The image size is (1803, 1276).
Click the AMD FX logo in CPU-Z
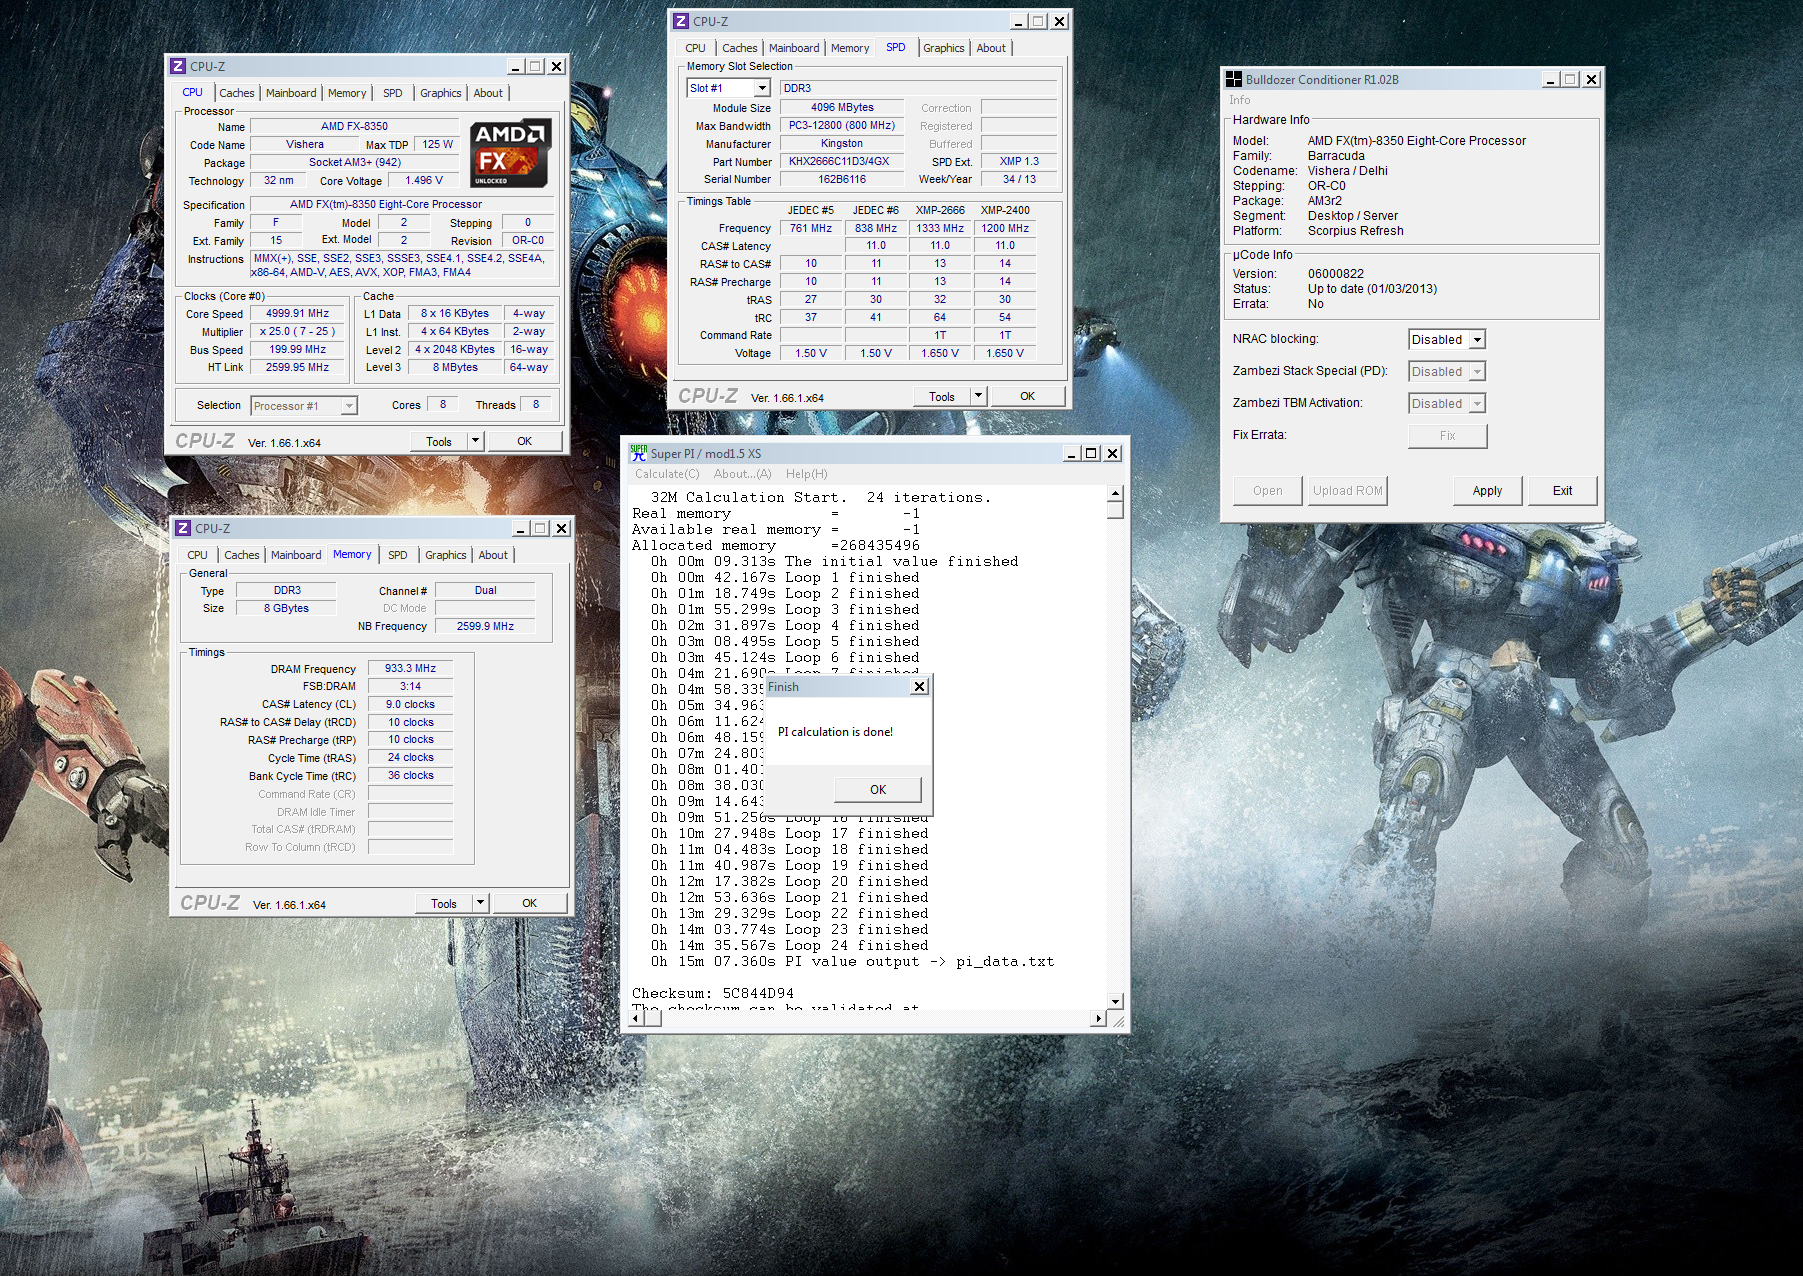coord(511,153)
